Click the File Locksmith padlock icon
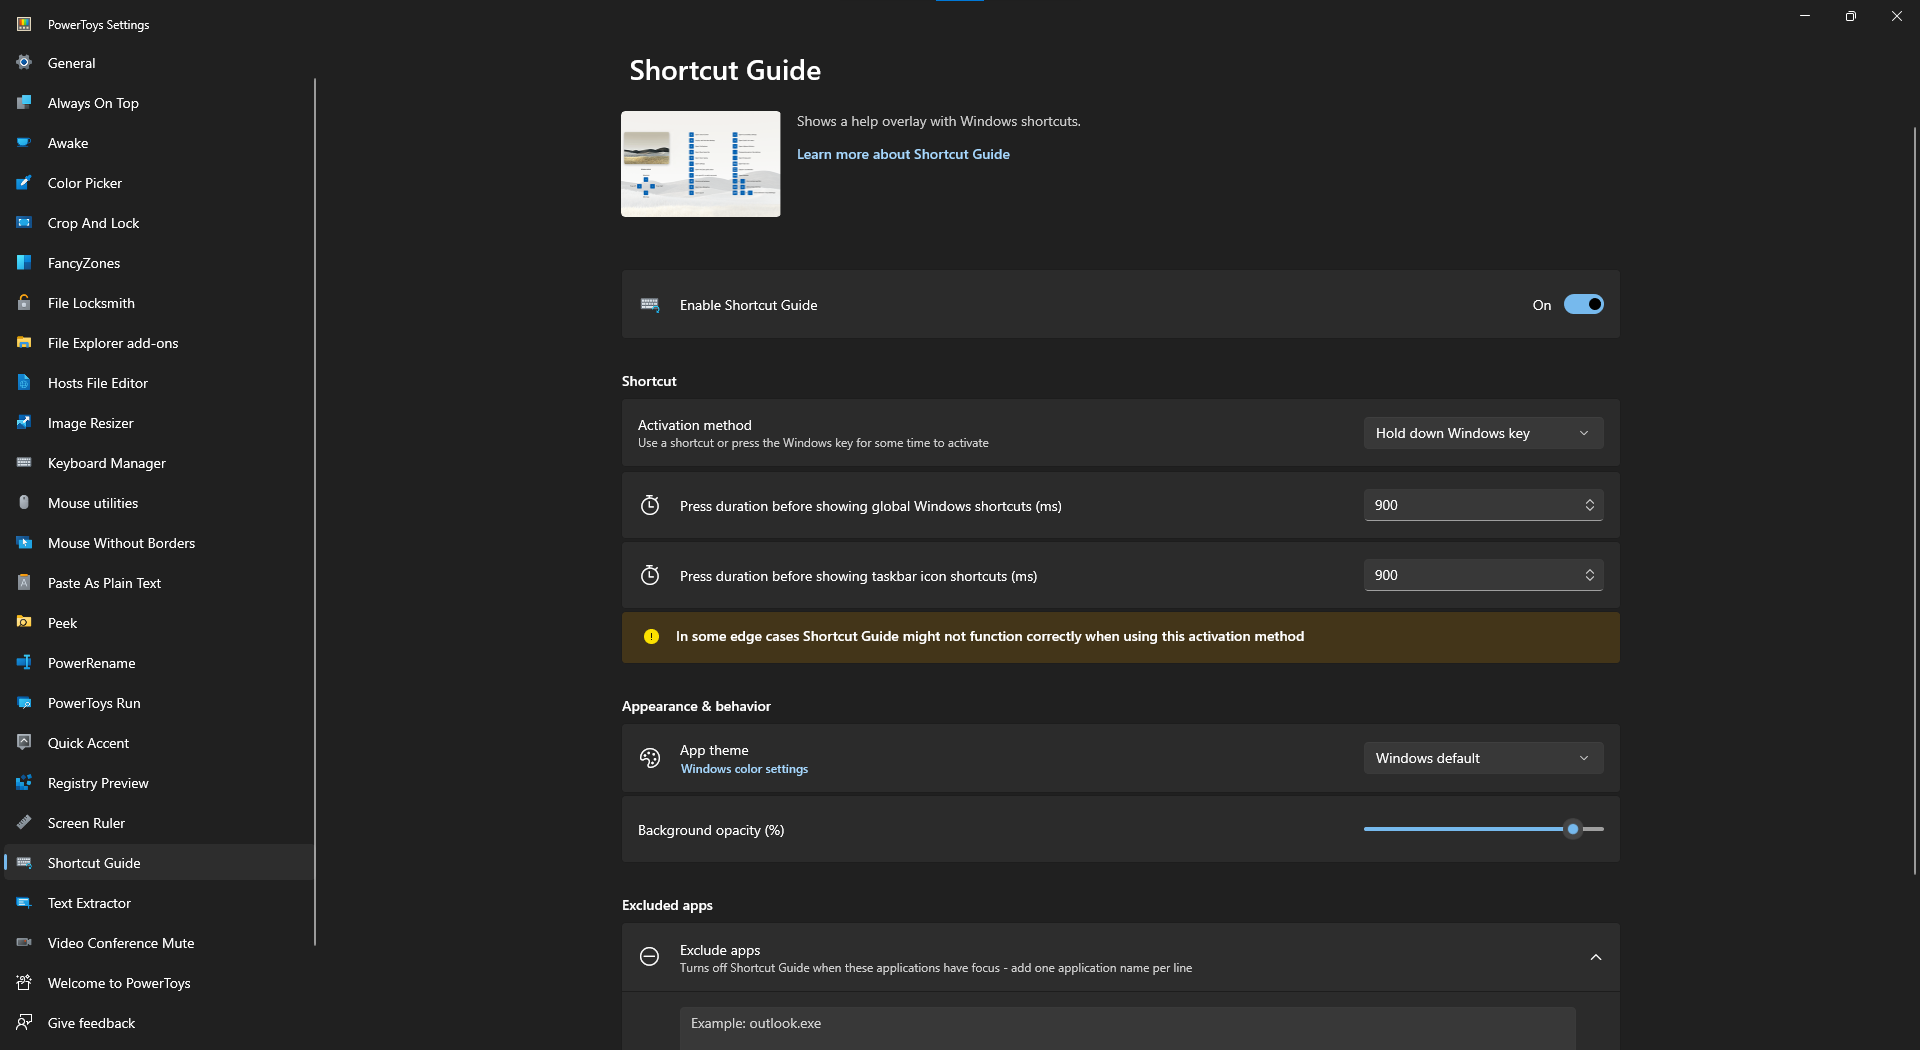 (24, 303)
